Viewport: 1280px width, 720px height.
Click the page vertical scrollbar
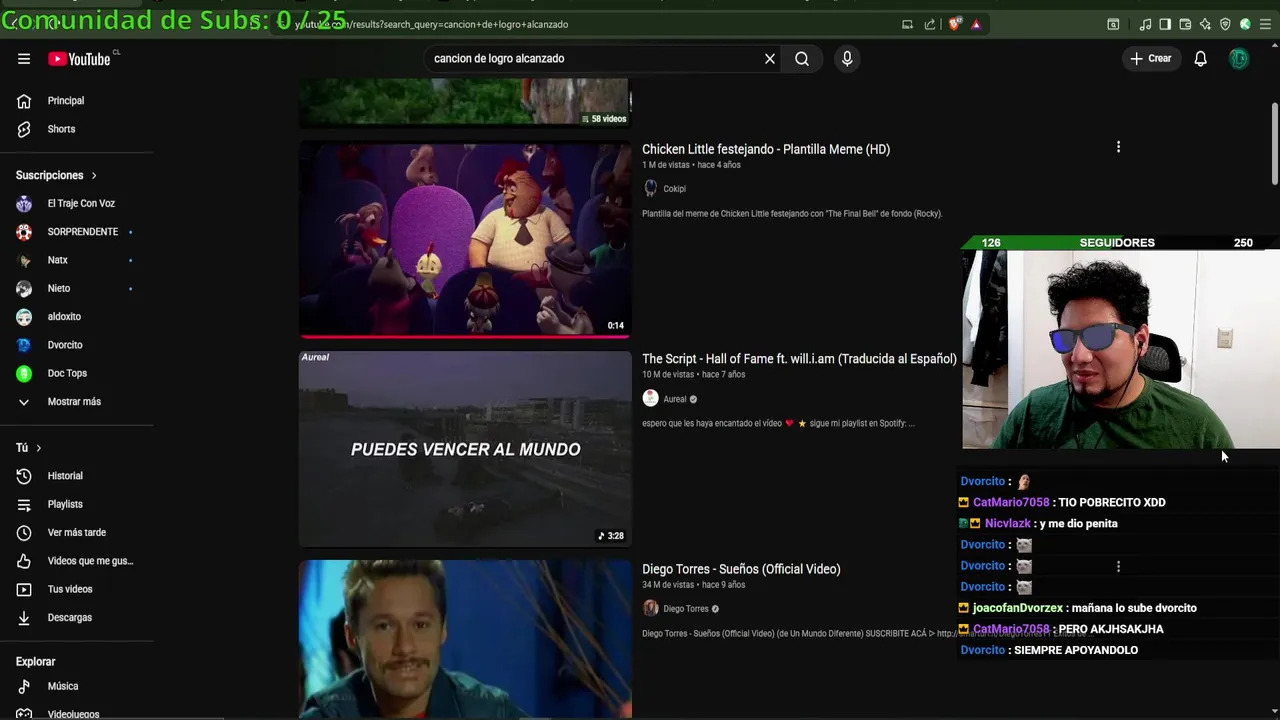point(1274,145)
